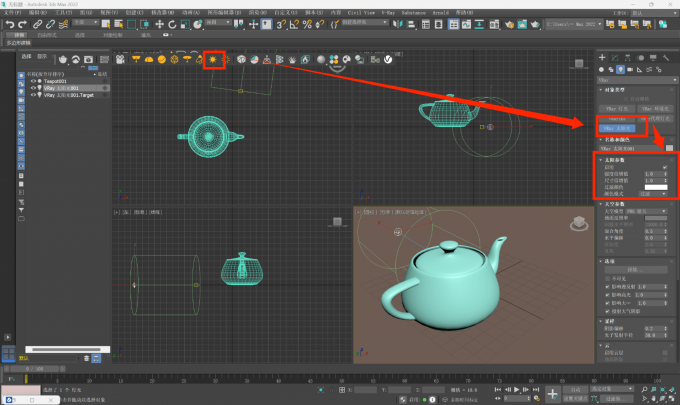Toggle cast atmospheric shadows checkbox
The height and width of the screenshot is (405, 680).
[x=608, y=311]
